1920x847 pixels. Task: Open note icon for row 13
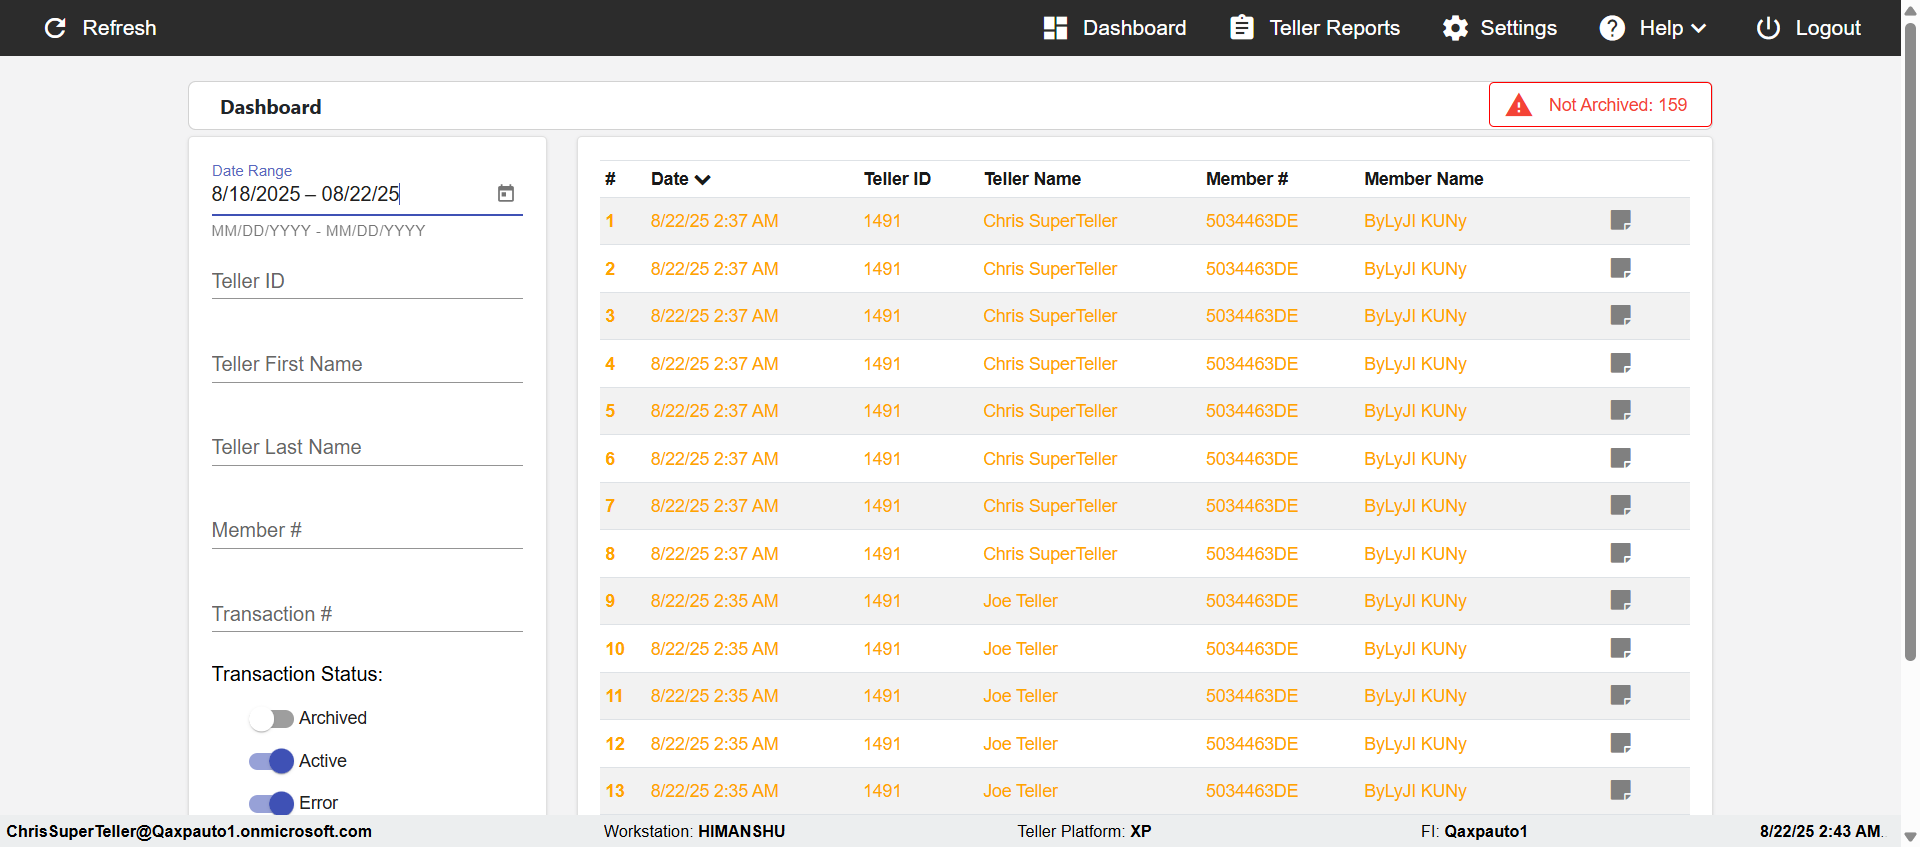point(1621,790)
